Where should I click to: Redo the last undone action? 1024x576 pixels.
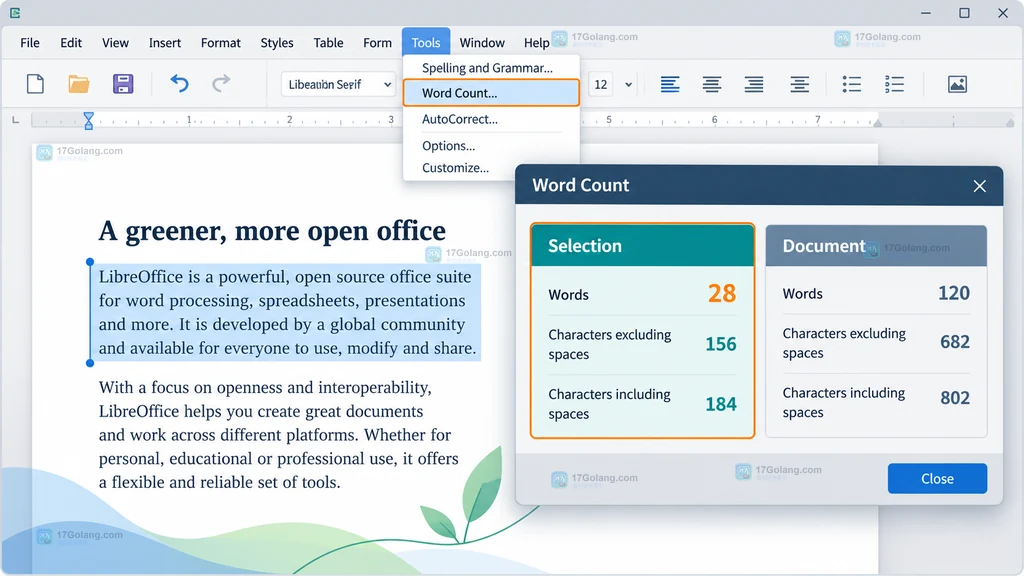point(221,84)
